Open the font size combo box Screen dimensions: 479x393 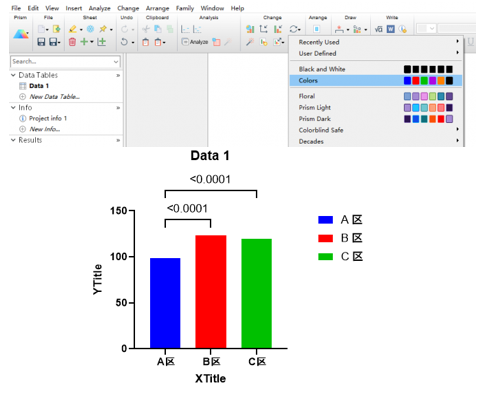point(426,29)
